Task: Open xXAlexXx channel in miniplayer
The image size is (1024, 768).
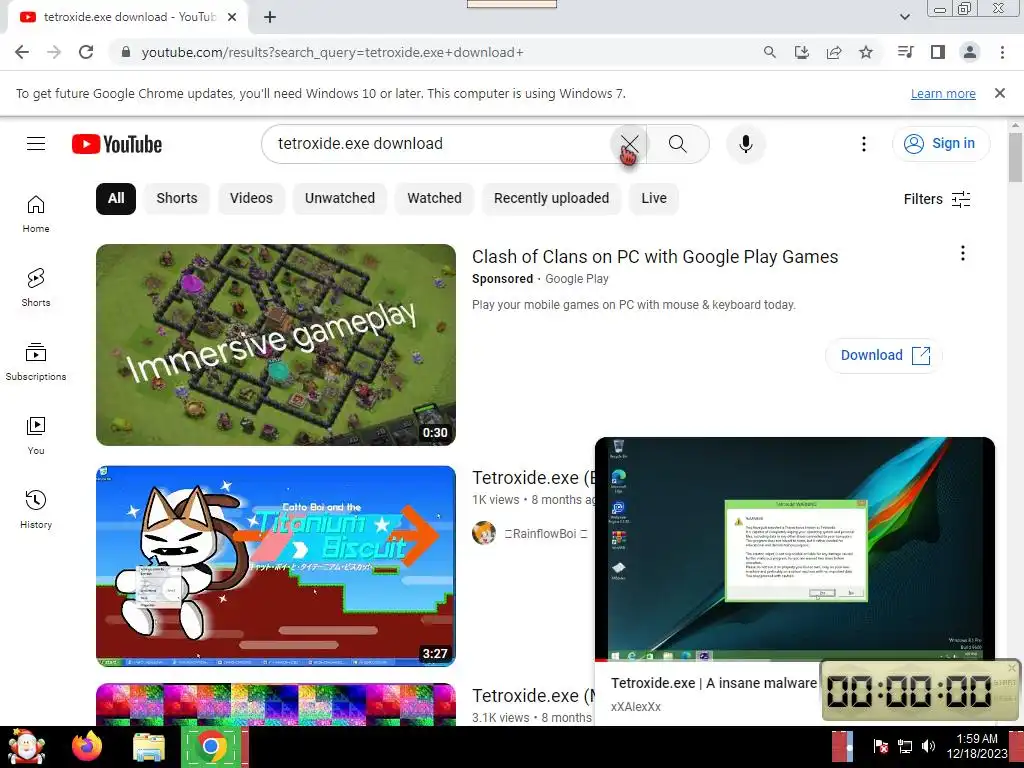Action: [635, 707]
